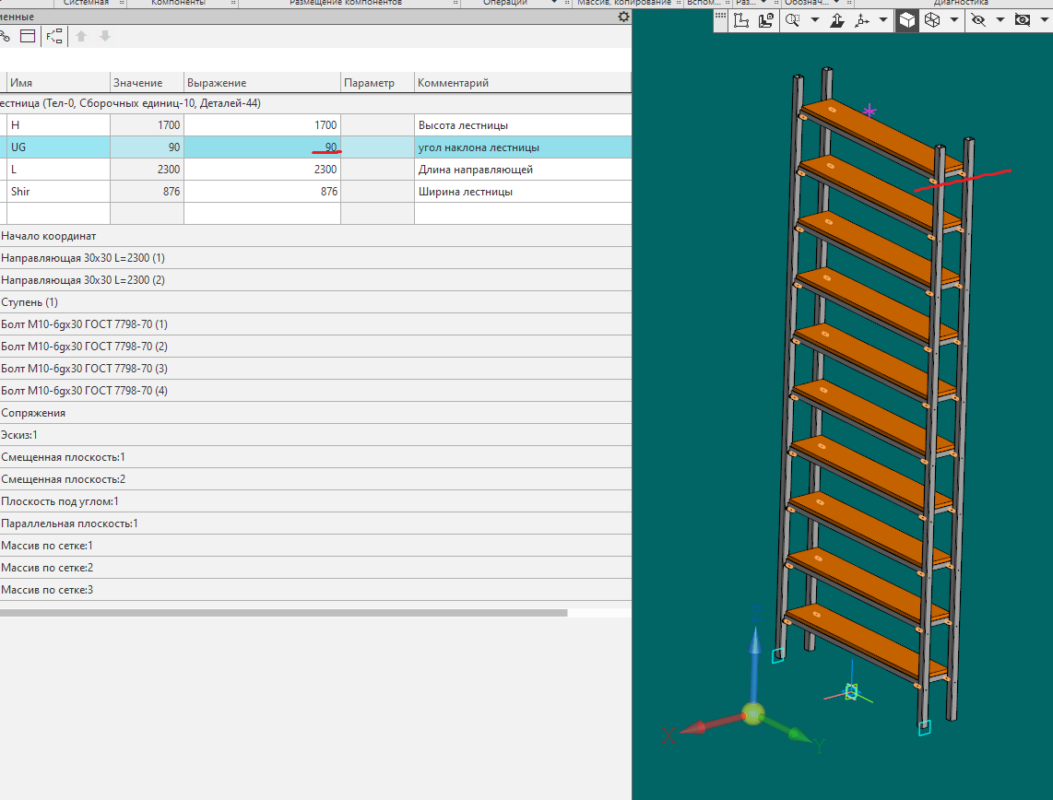Open dropdown next to orientation axes icon
This screenshot has height=800, width=1053.
[x=883, y=20]
